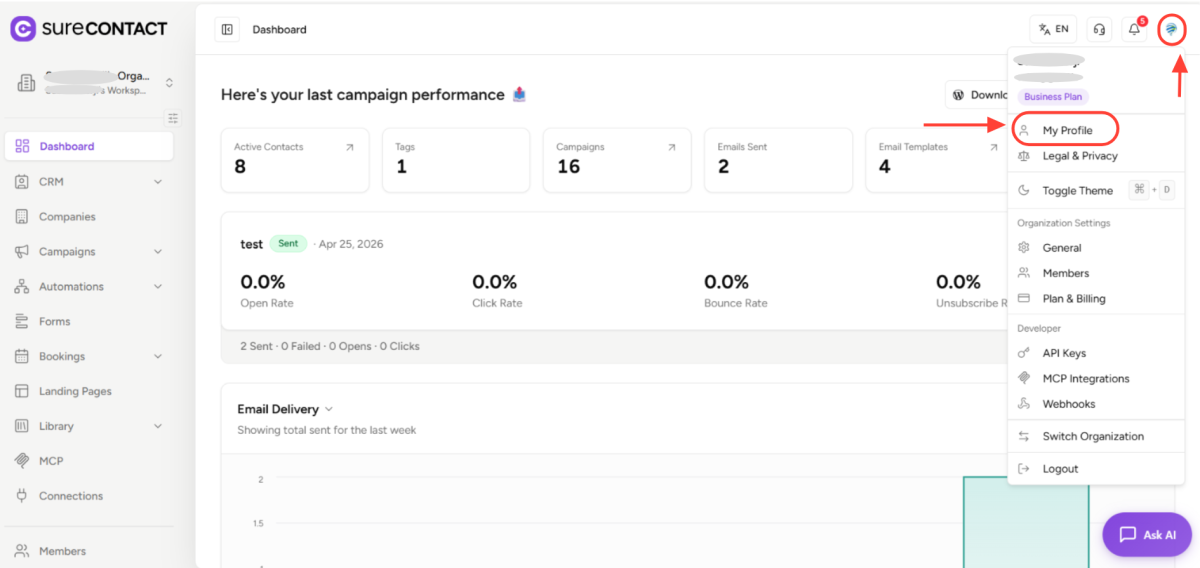Expand the Bookings sidebar chevron
The height and width of the screenshot is (568, 1200).
(158, 357)
